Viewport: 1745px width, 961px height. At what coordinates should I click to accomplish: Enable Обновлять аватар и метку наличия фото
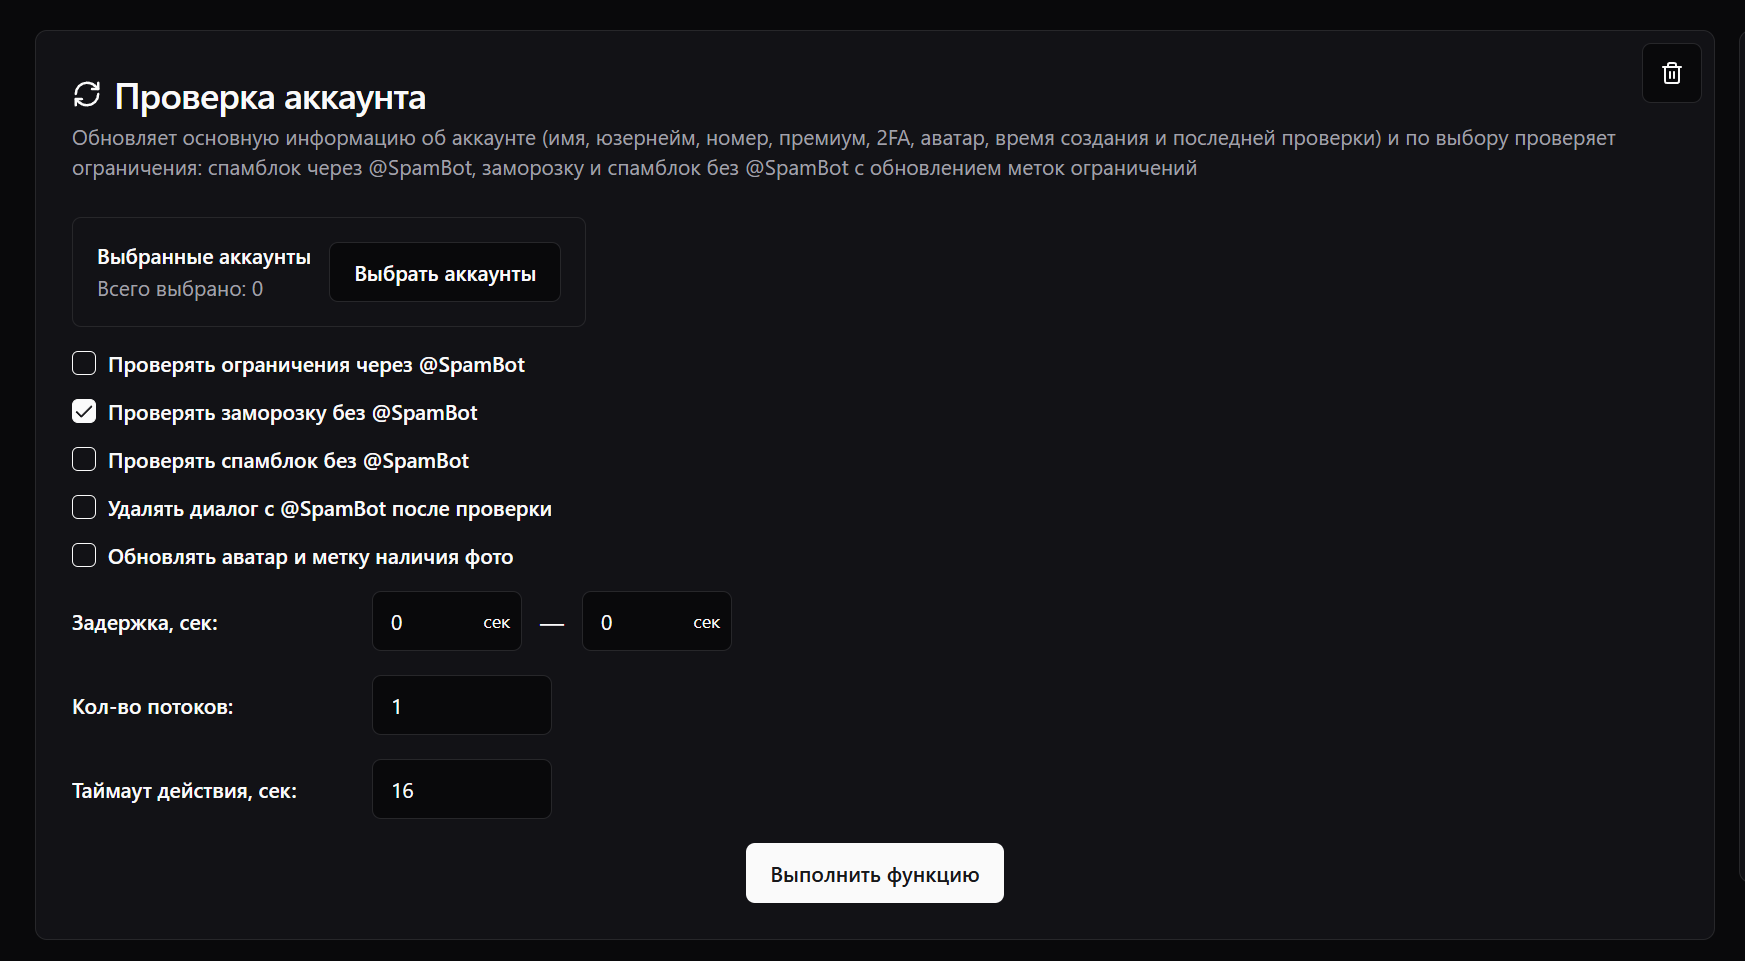pyautogui.click(x=84, y=556)
